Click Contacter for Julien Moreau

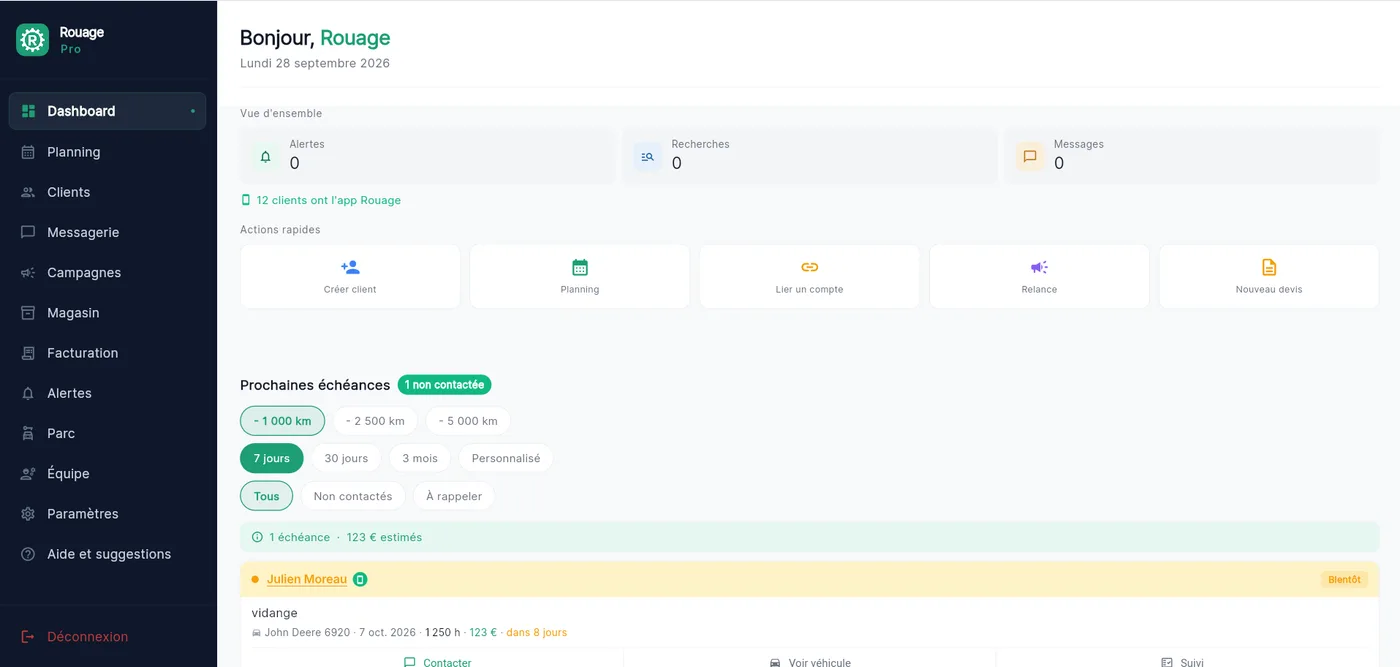pos(437,662)
